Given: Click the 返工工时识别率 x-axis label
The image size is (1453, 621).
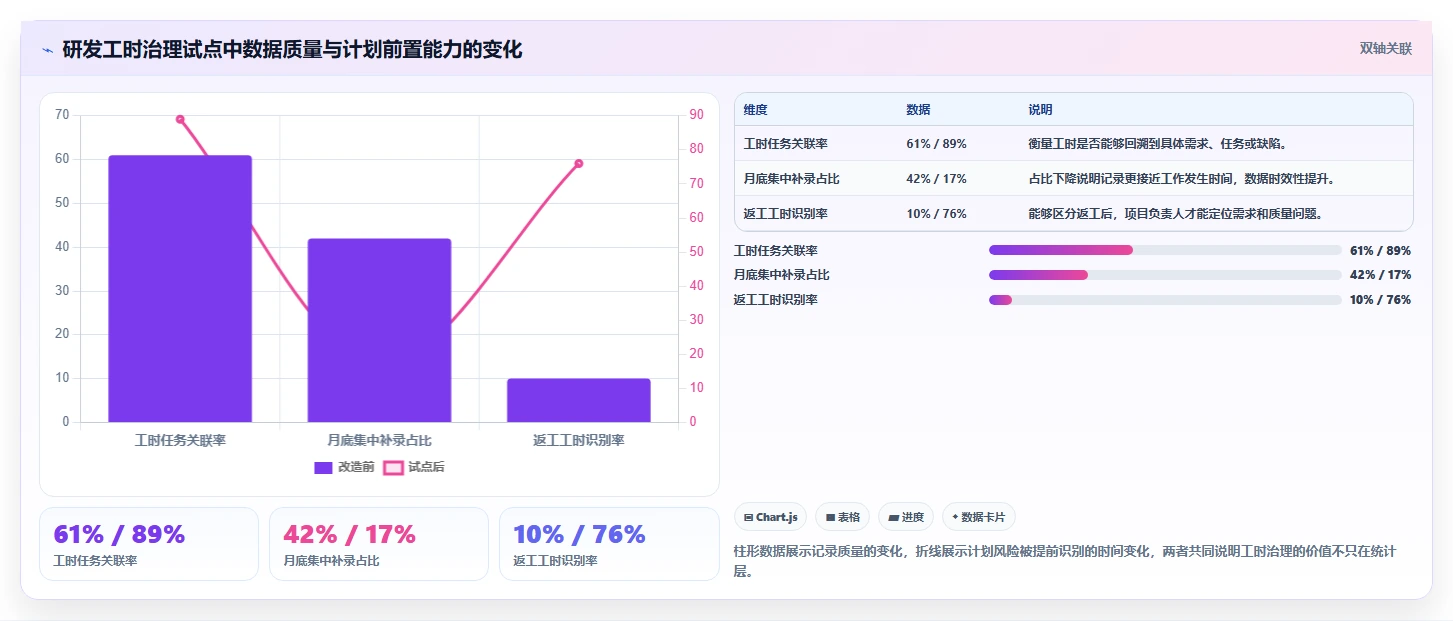Looking at the screenshot, I should [x=579, y=440].
